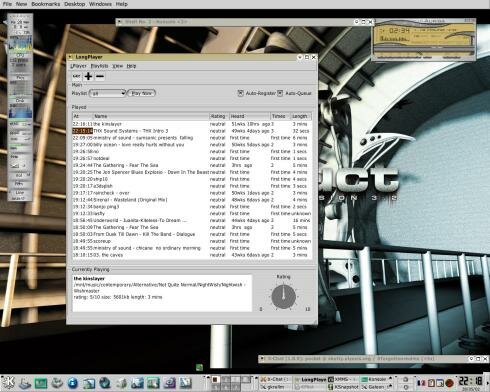Sort by the Heard column header

249,116
